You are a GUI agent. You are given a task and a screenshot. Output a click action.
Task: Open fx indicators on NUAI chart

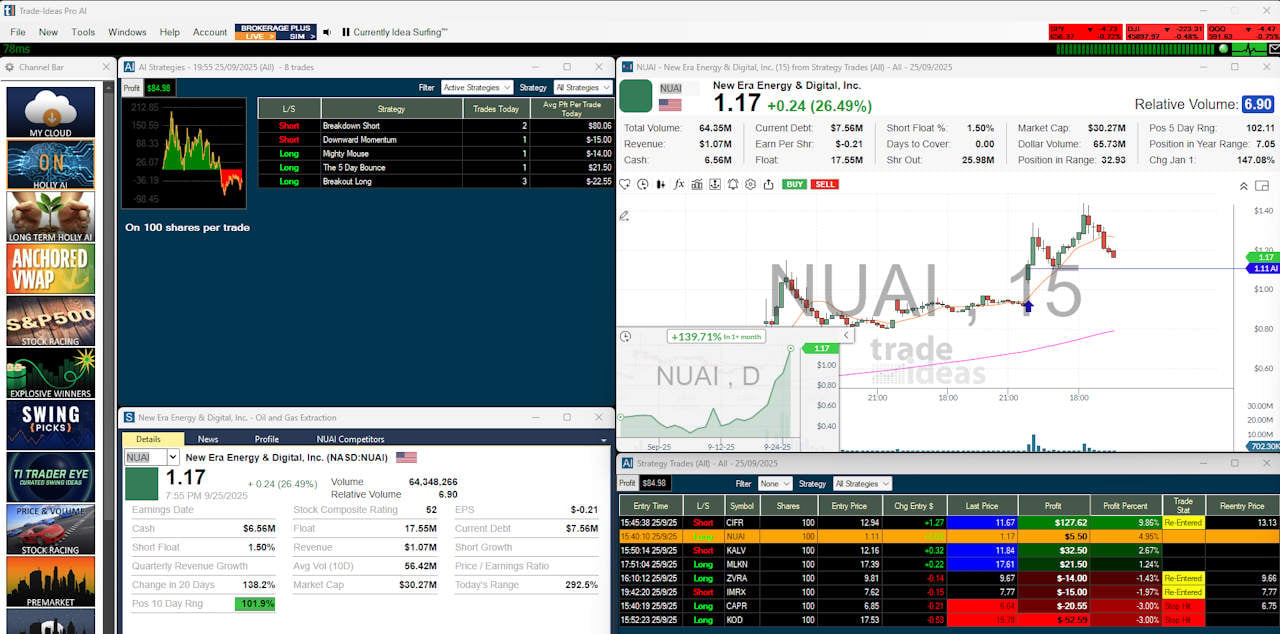[x=679, y=184]
